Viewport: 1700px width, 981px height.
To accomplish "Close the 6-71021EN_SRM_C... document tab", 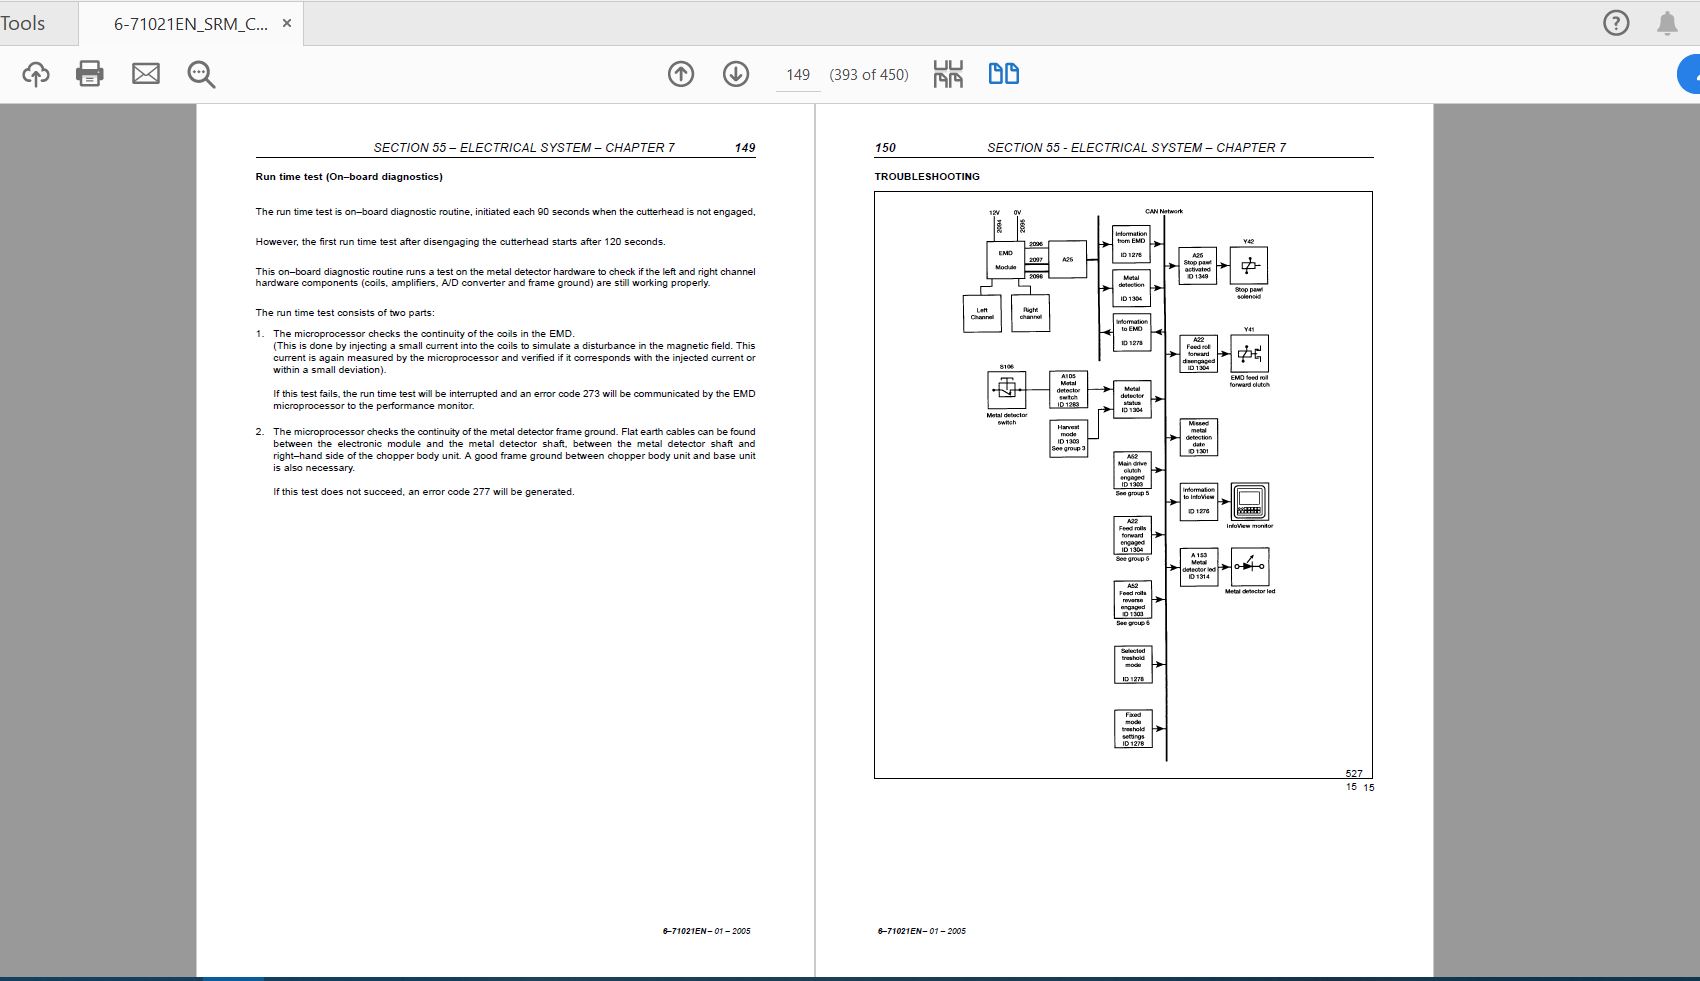I will 287,23.
